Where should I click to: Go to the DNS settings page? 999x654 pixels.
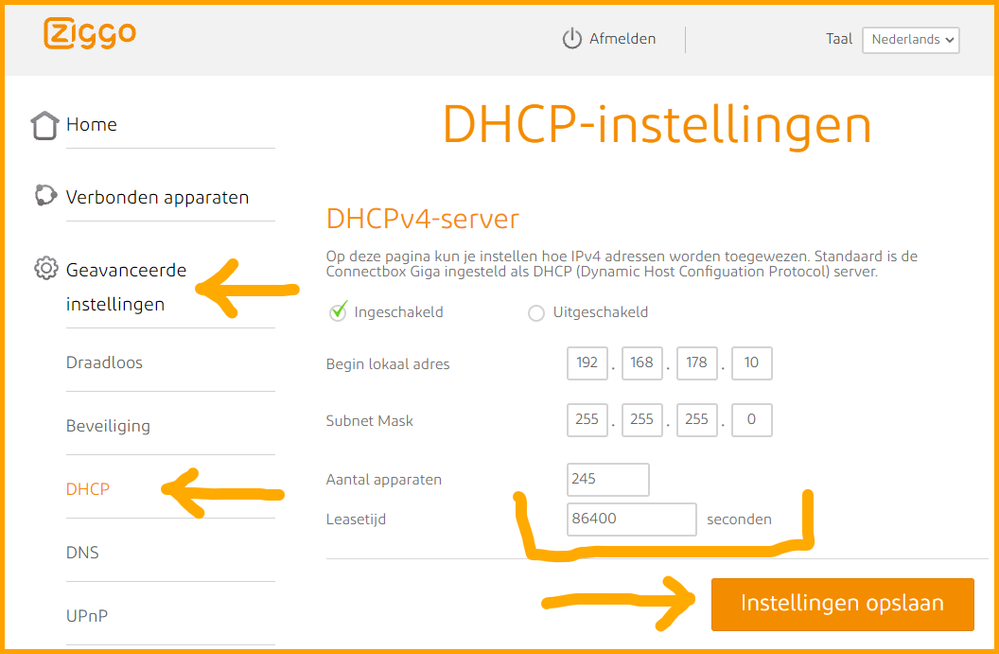click(x=82, y=552)
